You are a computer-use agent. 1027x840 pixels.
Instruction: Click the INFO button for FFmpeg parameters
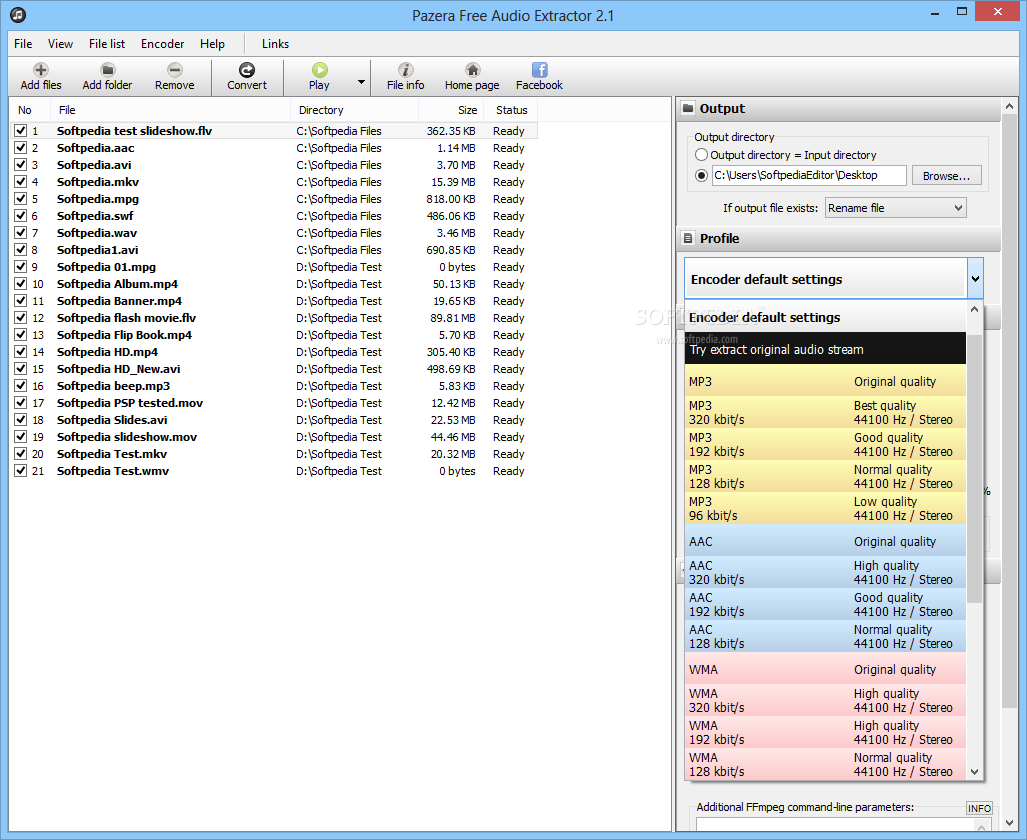979,808
